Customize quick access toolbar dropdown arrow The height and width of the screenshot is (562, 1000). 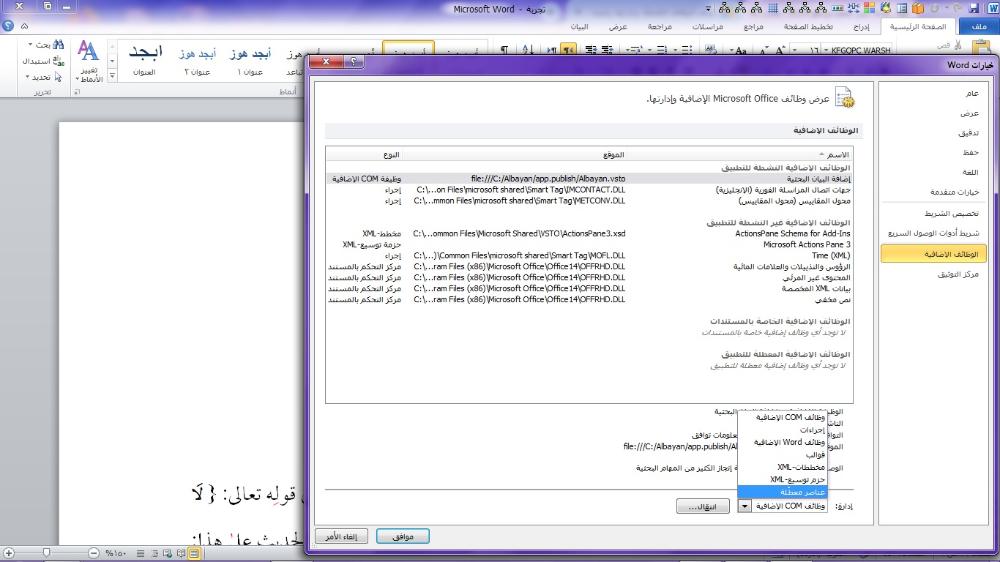pos(708,9)
